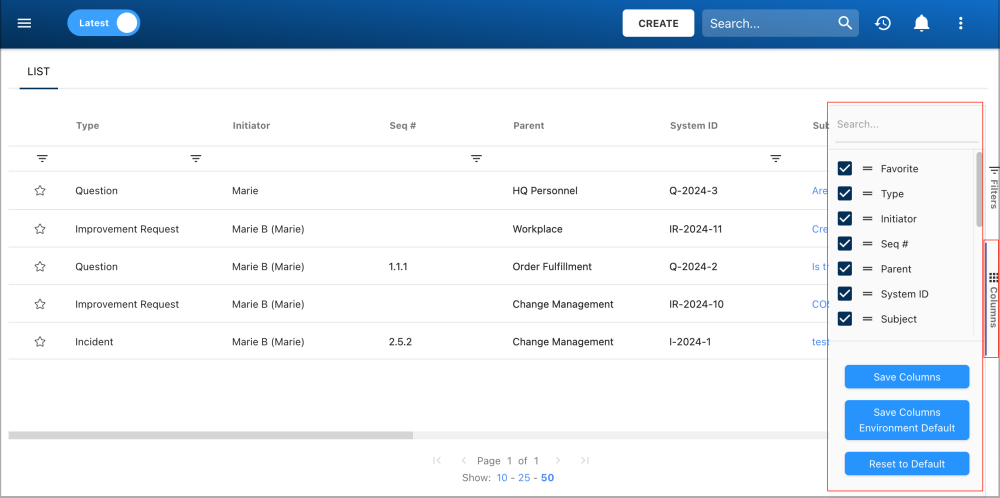Click Reset to Default button
Screen dimensions: 1000x498
point(907,464)
